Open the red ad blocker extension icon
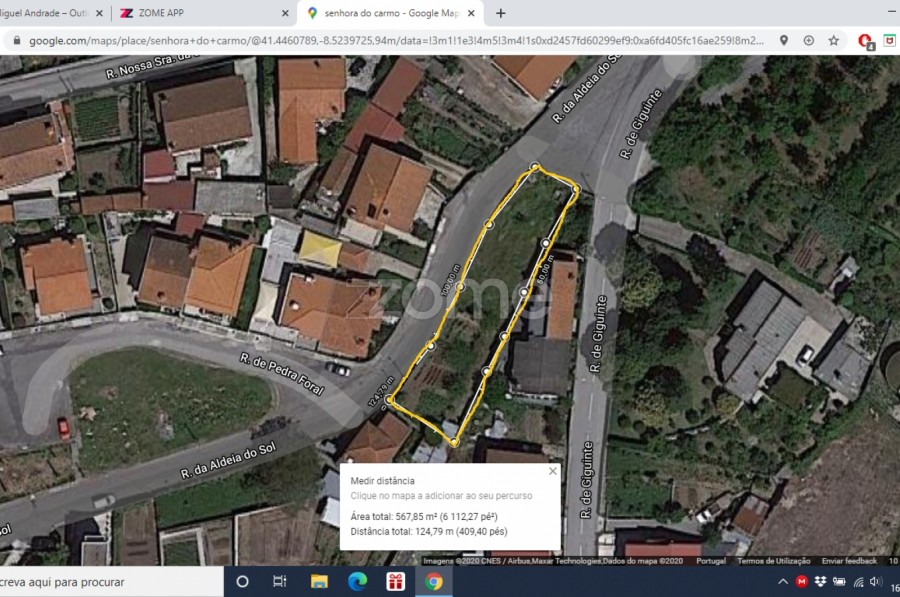The width and height of the screenshot is (900, 597). click(865, 41)
